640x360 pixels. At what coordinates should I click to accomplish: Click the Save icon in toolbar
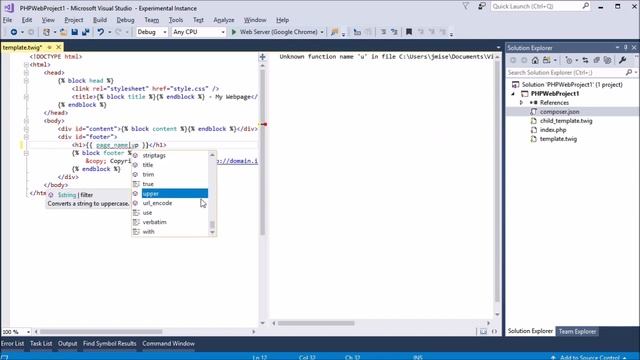coord(74,32)
